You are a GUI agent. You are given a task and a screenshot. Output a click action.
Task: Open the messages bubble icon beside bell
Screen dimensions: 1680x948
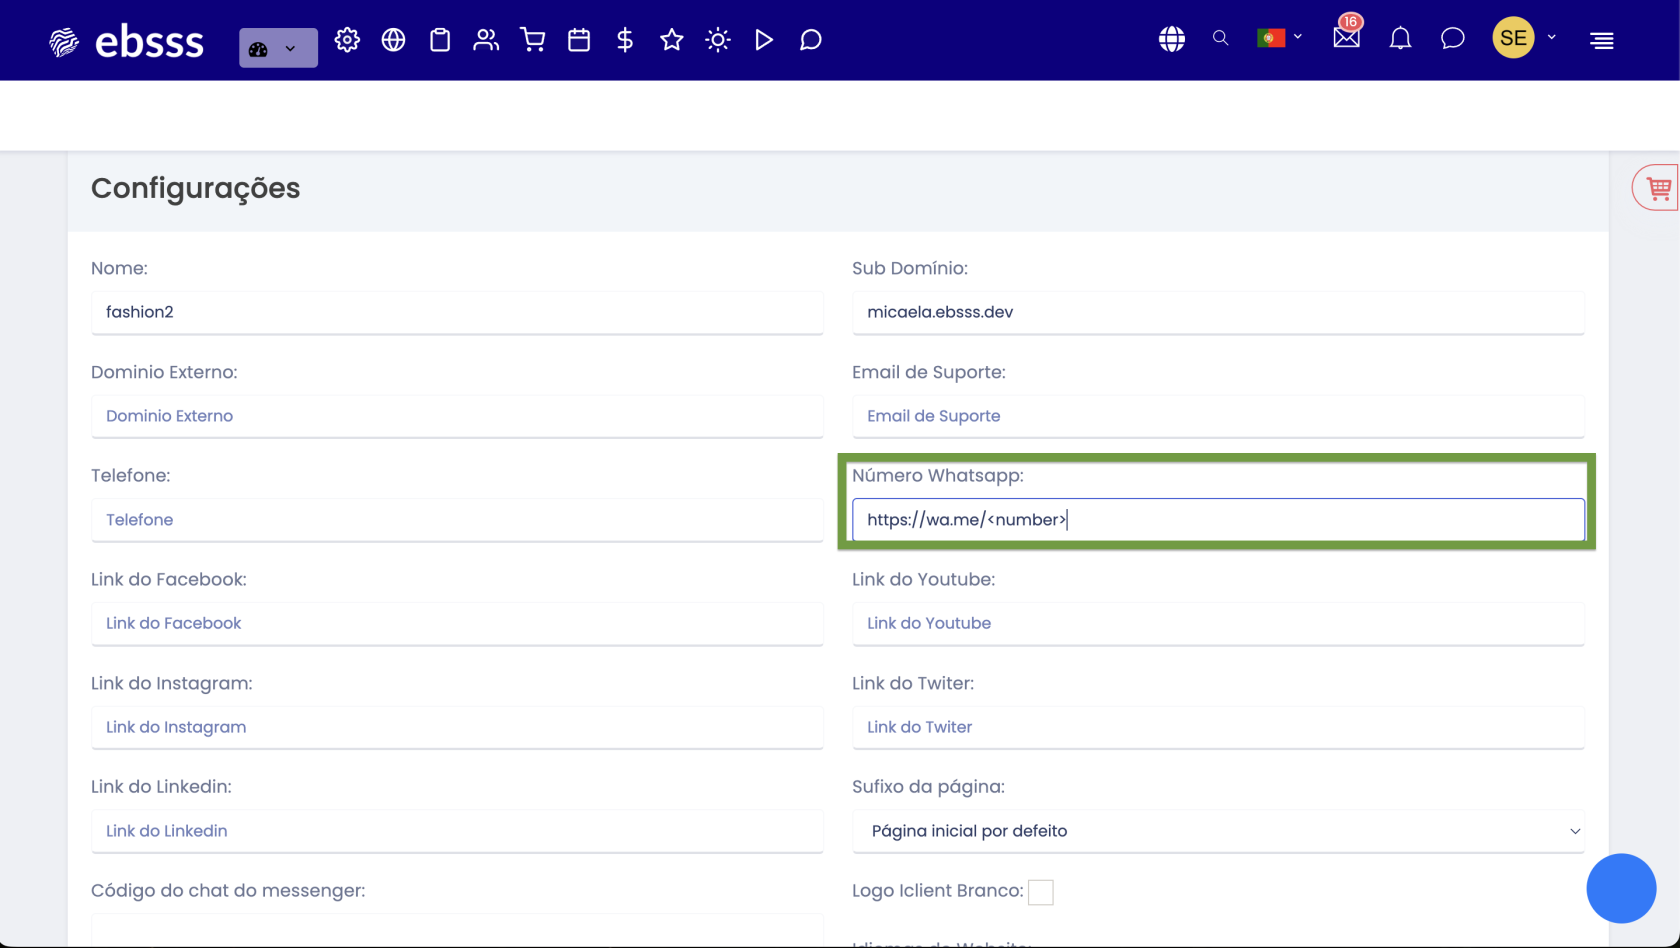pyautogui.click(x=1453, y=39)
